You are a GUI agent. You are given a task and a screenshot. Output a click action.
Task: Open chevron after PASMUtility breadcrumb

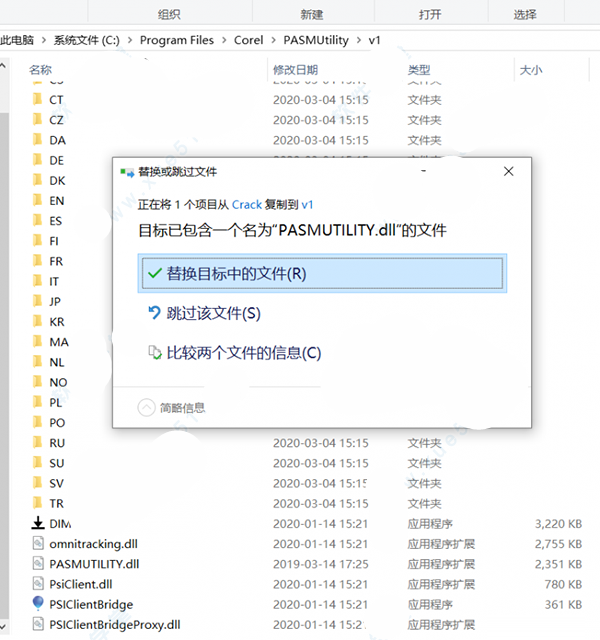coord(359,40)
